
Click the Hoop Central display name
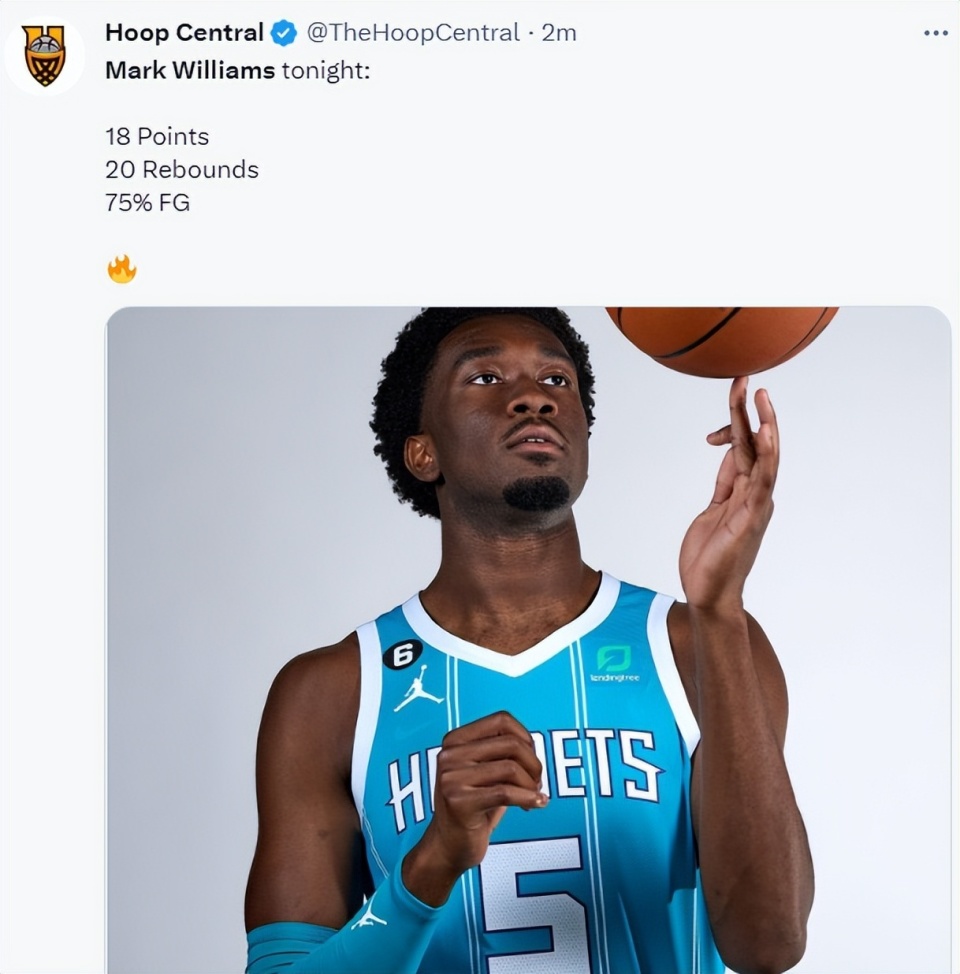(185, 33)
